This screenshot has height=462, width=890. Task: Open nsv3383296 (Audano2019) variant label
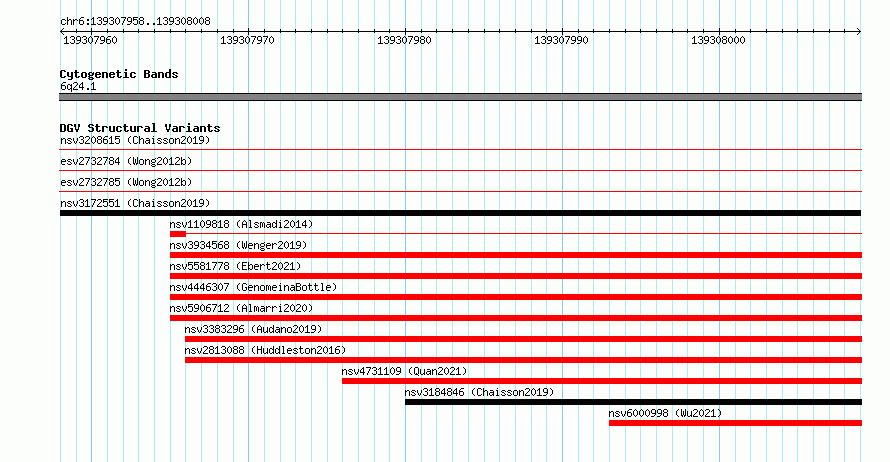(x=253, y=329)
